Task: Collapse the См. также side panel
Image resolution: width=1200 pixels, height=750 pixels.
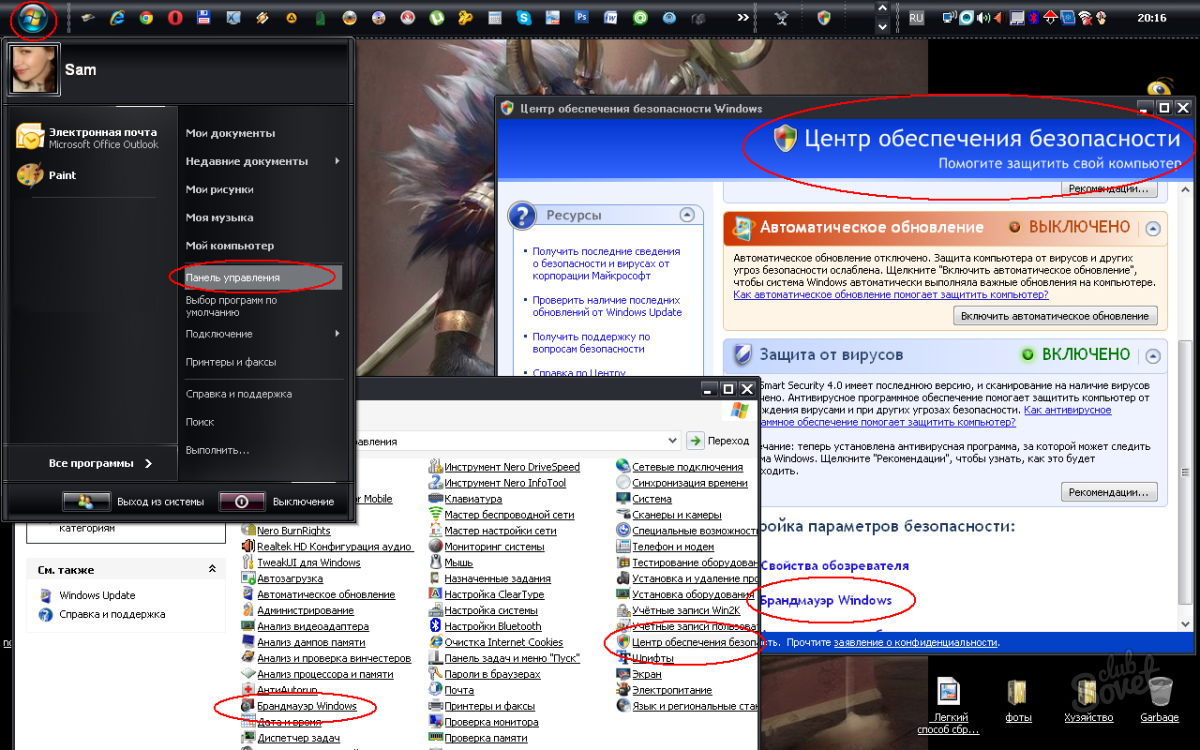Action: coord(212,569)
